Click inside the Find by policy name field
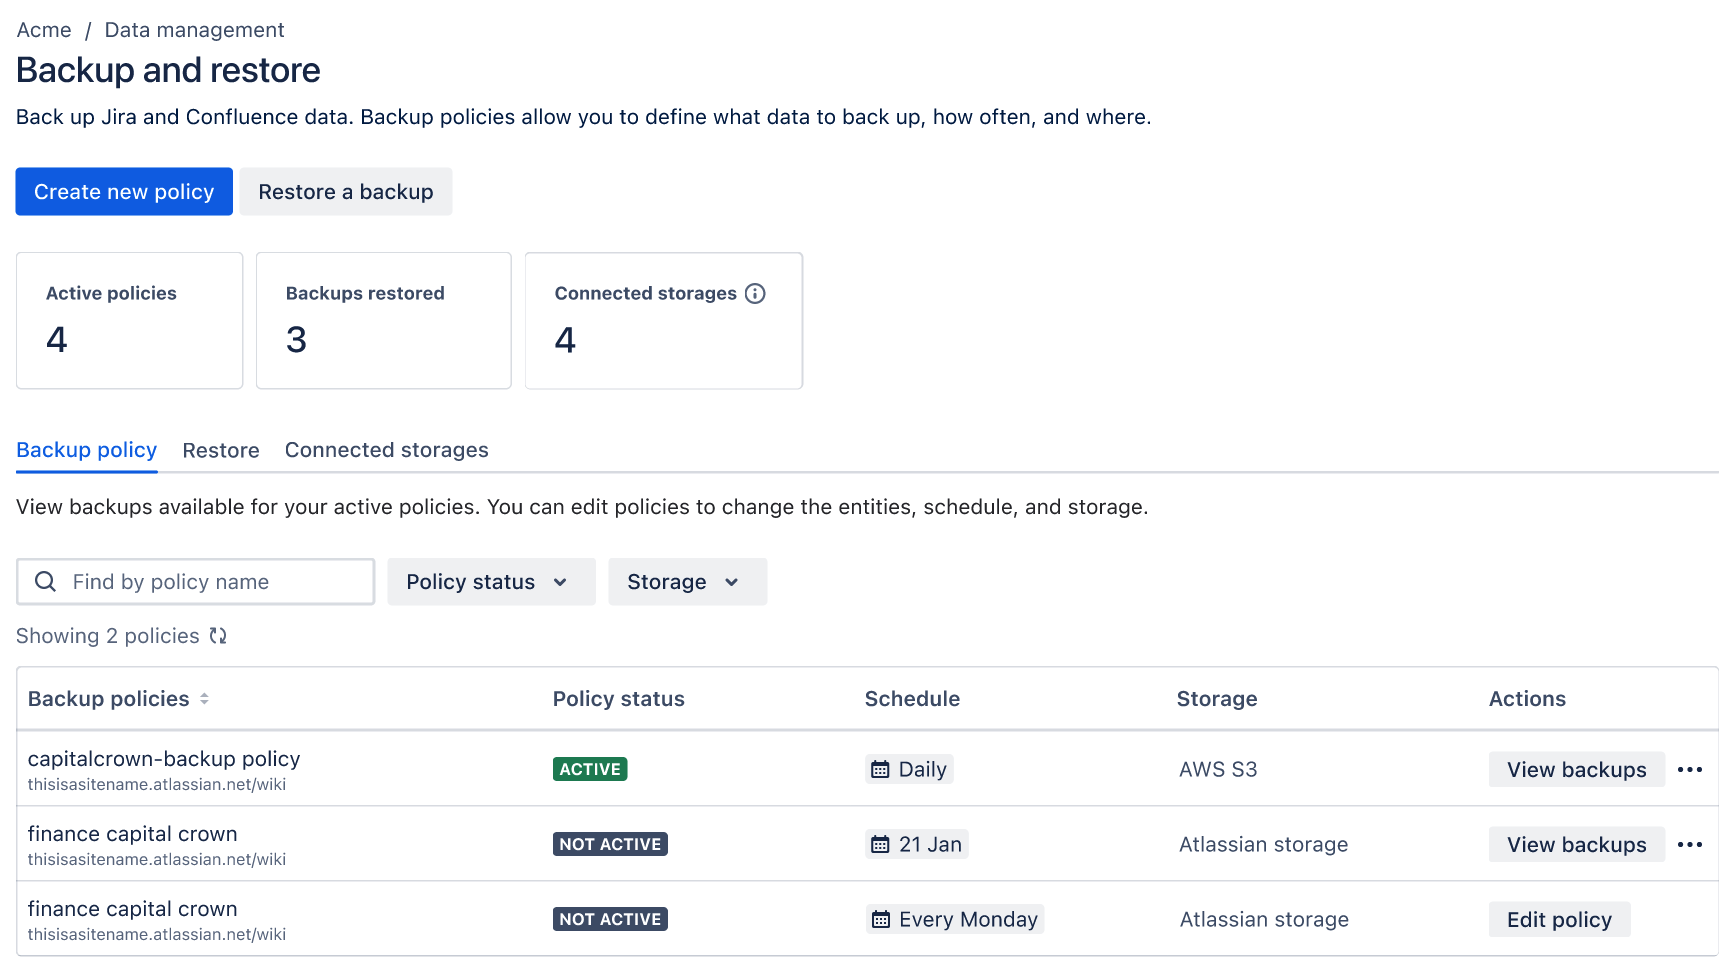 (195, 581)
